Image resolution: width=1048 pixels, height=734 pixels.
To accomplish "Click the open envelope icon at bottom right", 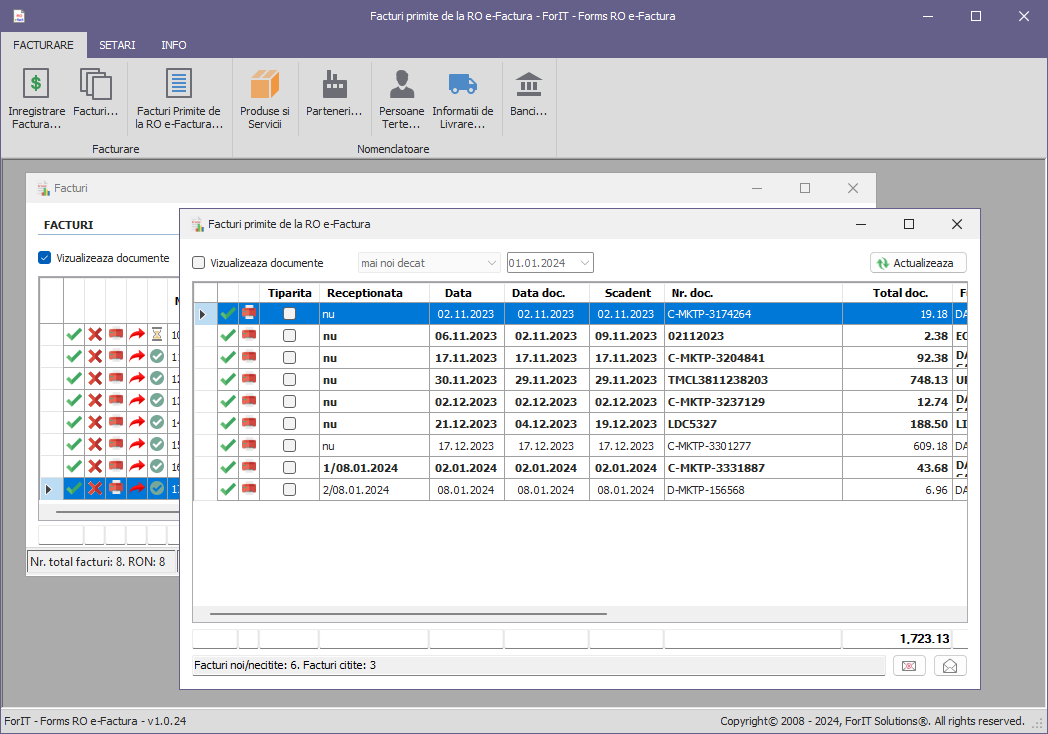I will click(x=950, y=665).
